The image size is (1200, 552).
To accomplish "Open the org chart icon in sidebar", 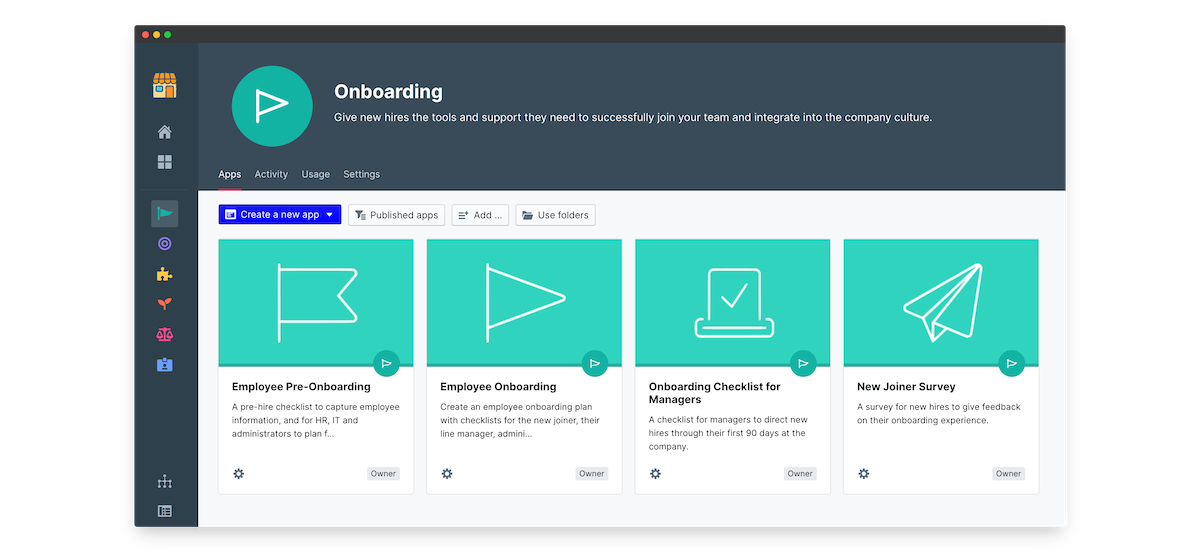I will 165,482.
